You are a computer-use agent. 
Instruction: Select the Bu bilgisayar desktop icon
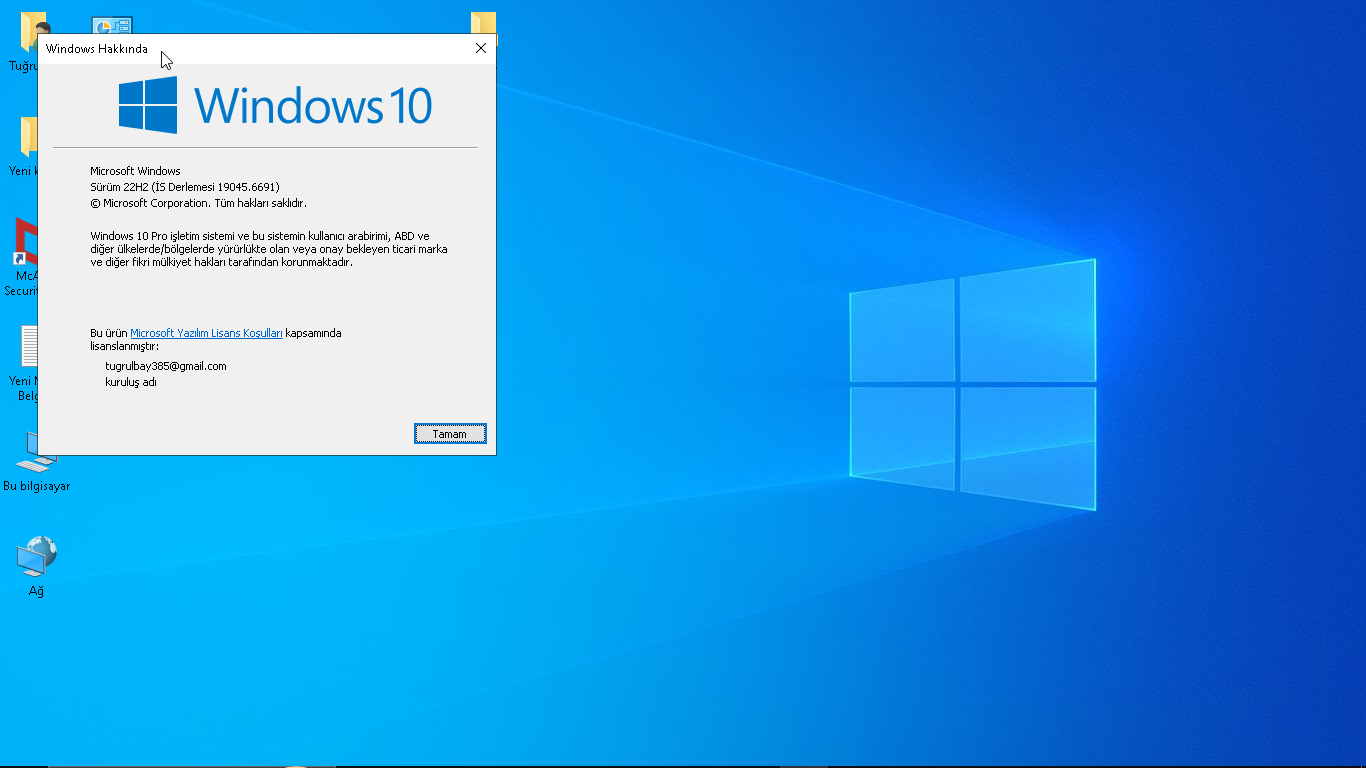pos(36,462)
